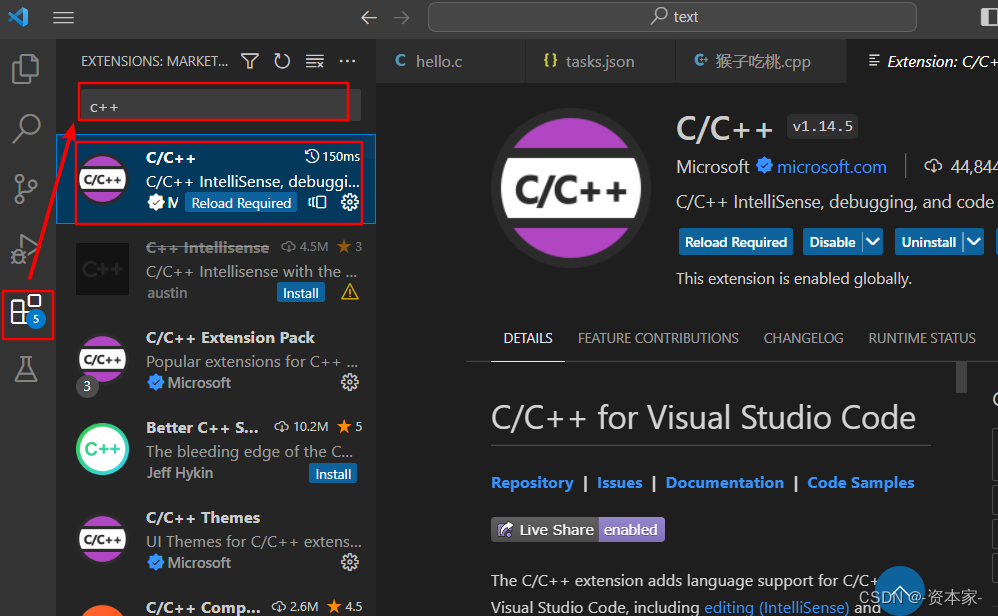This screenshot has width=998, height=616.
Task: Open the Documentation link
Action: (x=724, y=482)
